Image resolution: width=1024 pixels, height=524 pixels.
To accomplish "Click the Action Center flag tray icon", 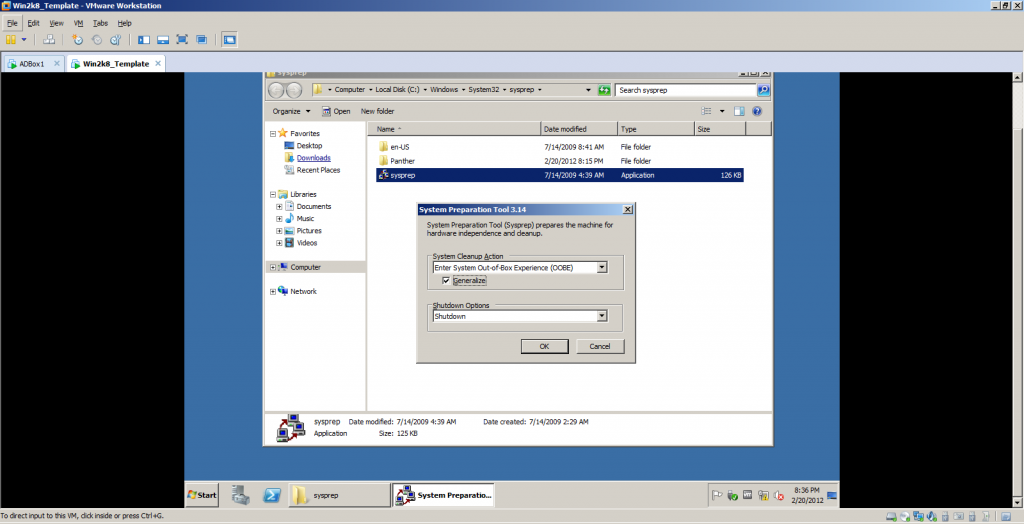I will (x=716, y=496).
